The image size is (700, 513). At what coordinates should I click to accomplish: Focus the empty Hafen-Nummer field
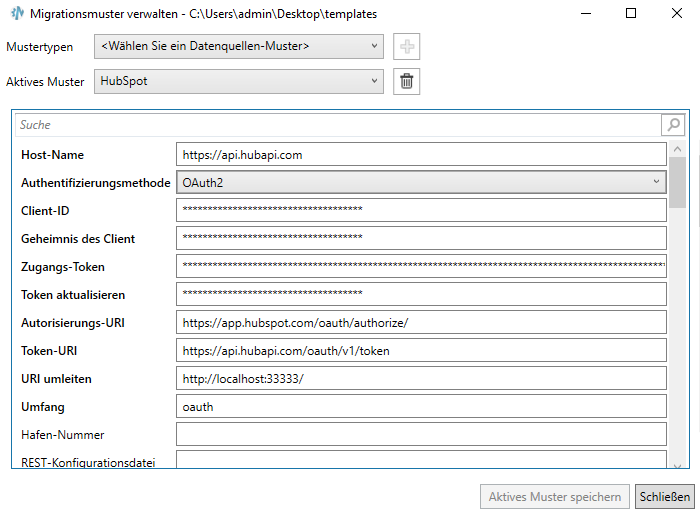[421, 434]
